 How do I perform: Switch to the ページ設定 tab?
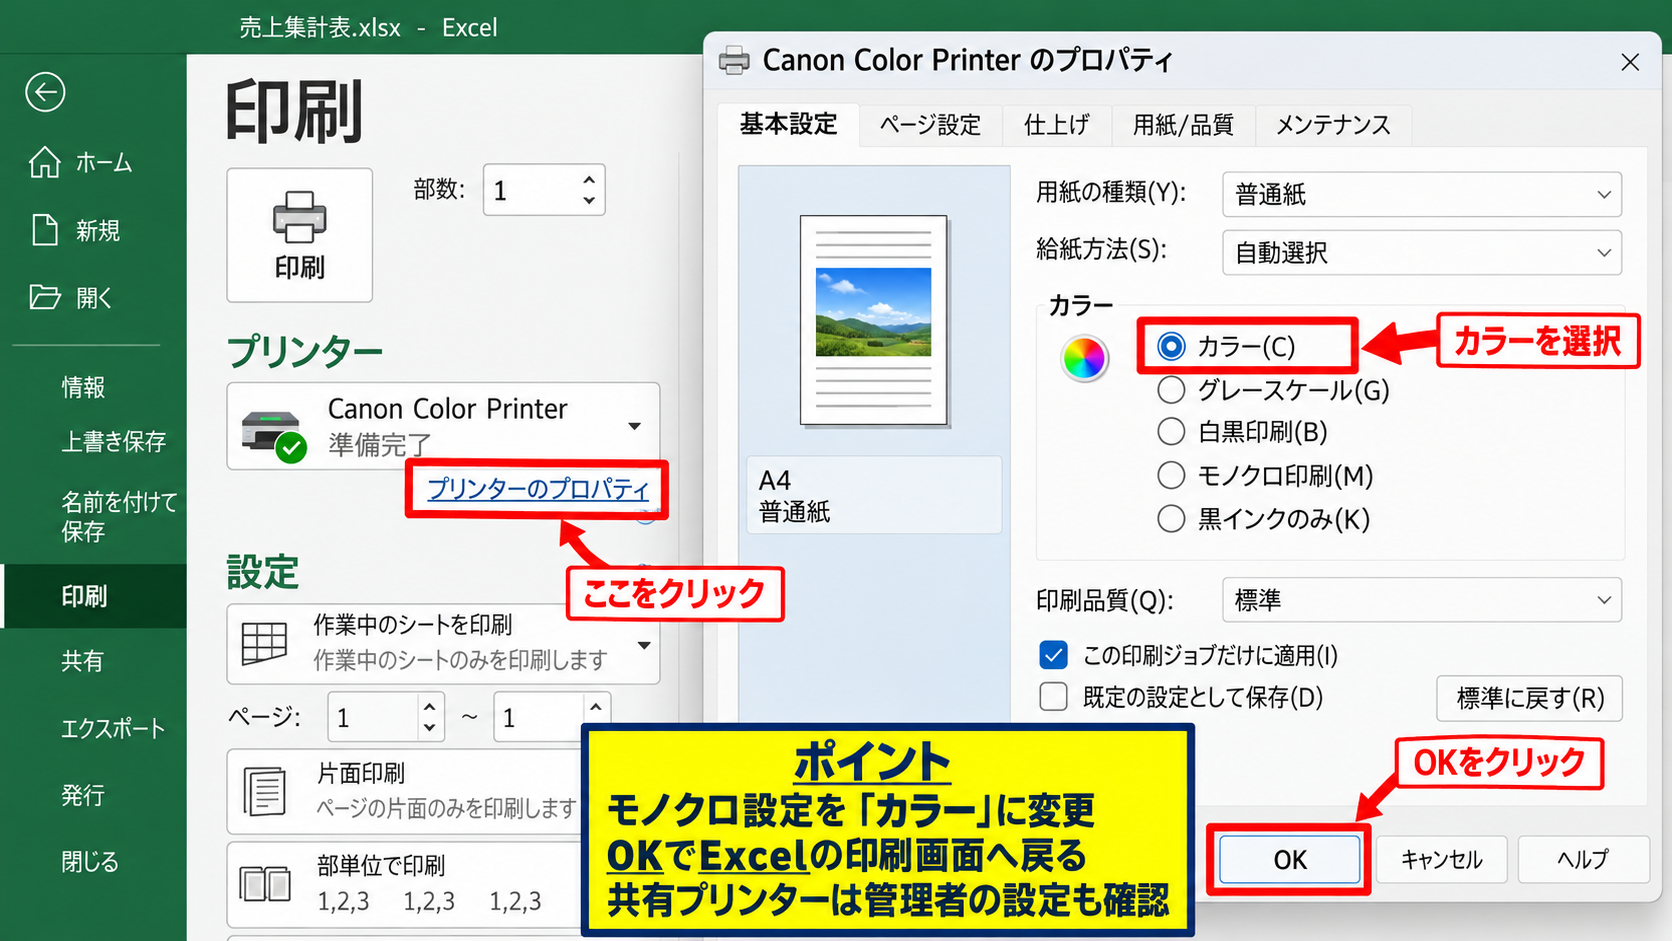[x=930, y=125]
